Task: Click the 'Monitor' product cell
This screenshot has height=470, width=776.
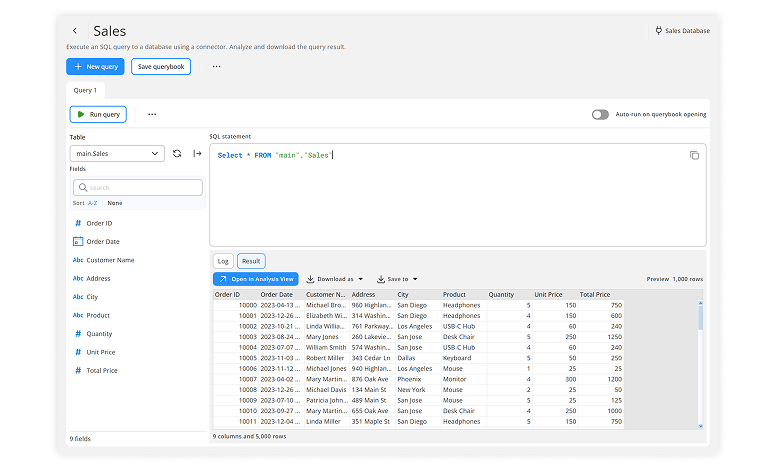Action: [464, 379]
